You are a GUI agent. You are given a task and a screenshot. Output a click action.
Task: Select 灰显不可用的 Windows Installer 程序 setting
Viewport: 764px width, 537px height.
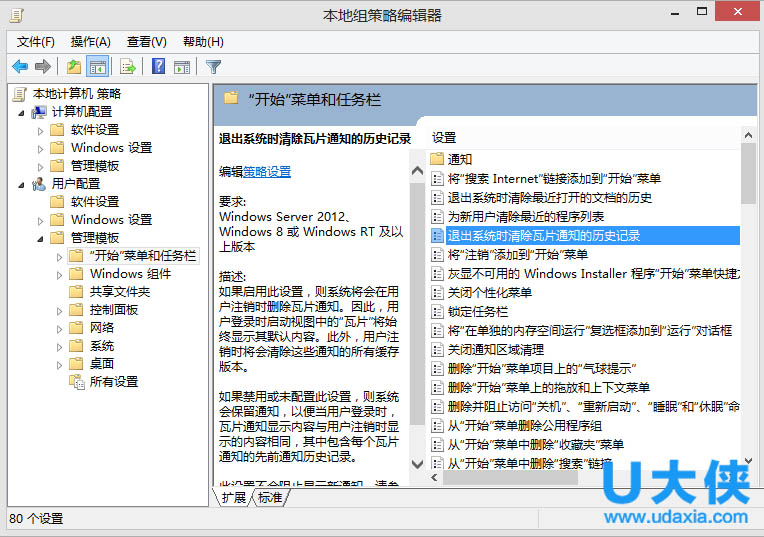click(x=593, y=273)
